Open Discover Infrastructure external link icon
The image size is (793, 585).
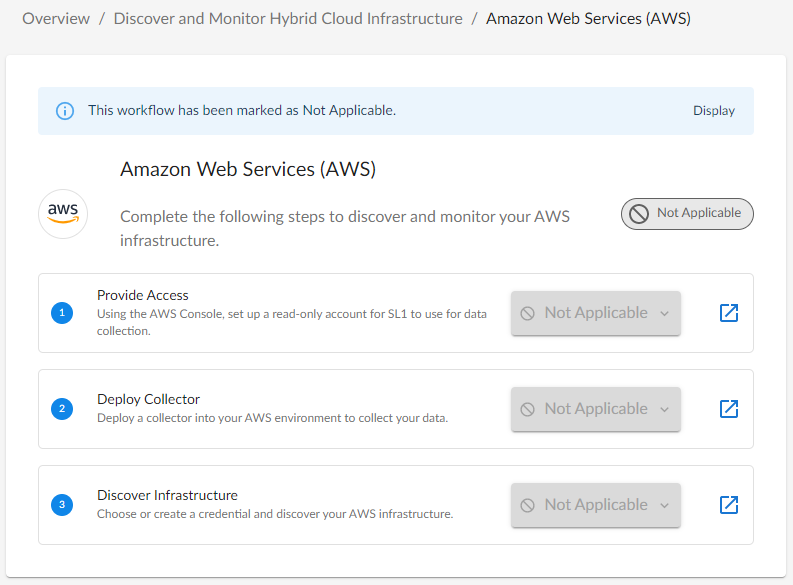click(x=729, y=505)
